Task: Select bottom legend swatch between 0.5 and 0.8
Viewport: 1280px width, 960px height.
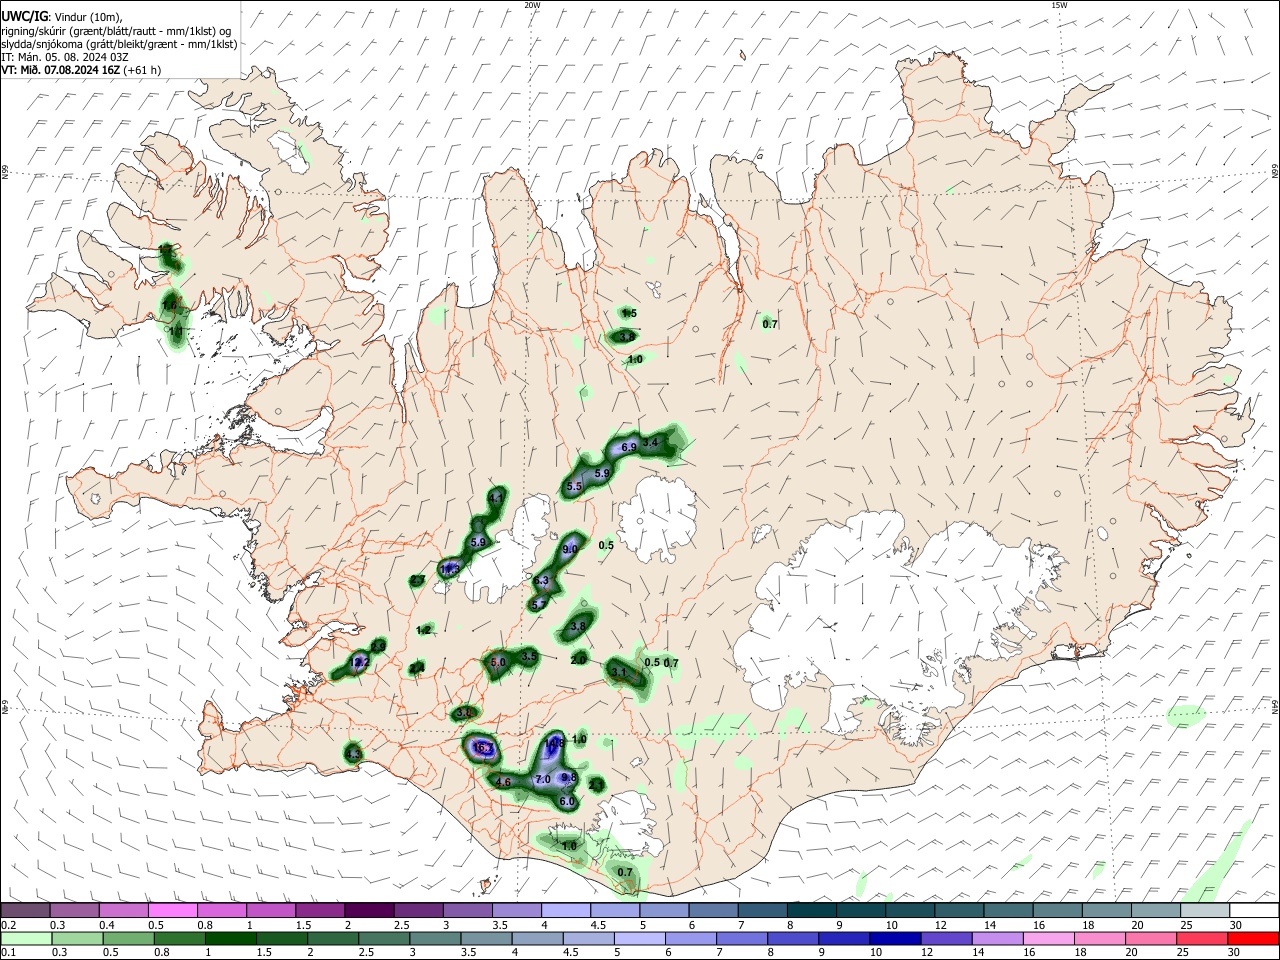Action: click(x=127, y=938)
